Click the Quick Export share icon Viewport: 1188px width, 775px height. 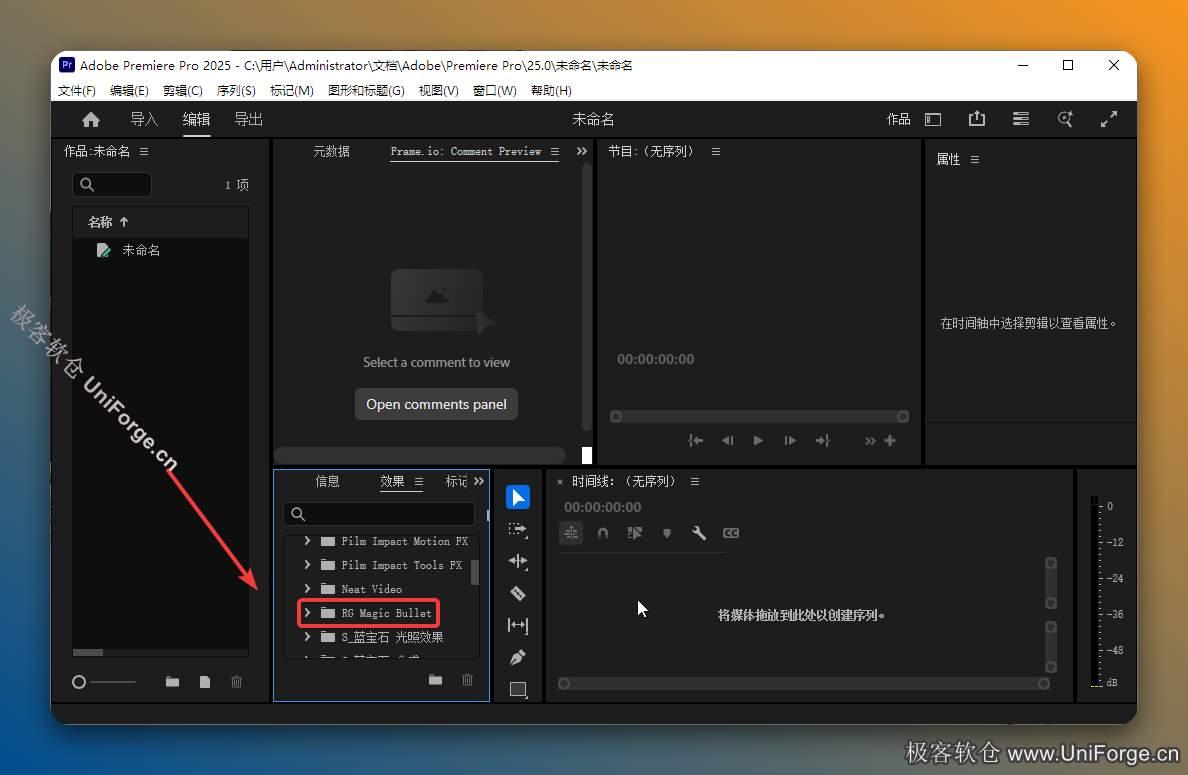977,119
